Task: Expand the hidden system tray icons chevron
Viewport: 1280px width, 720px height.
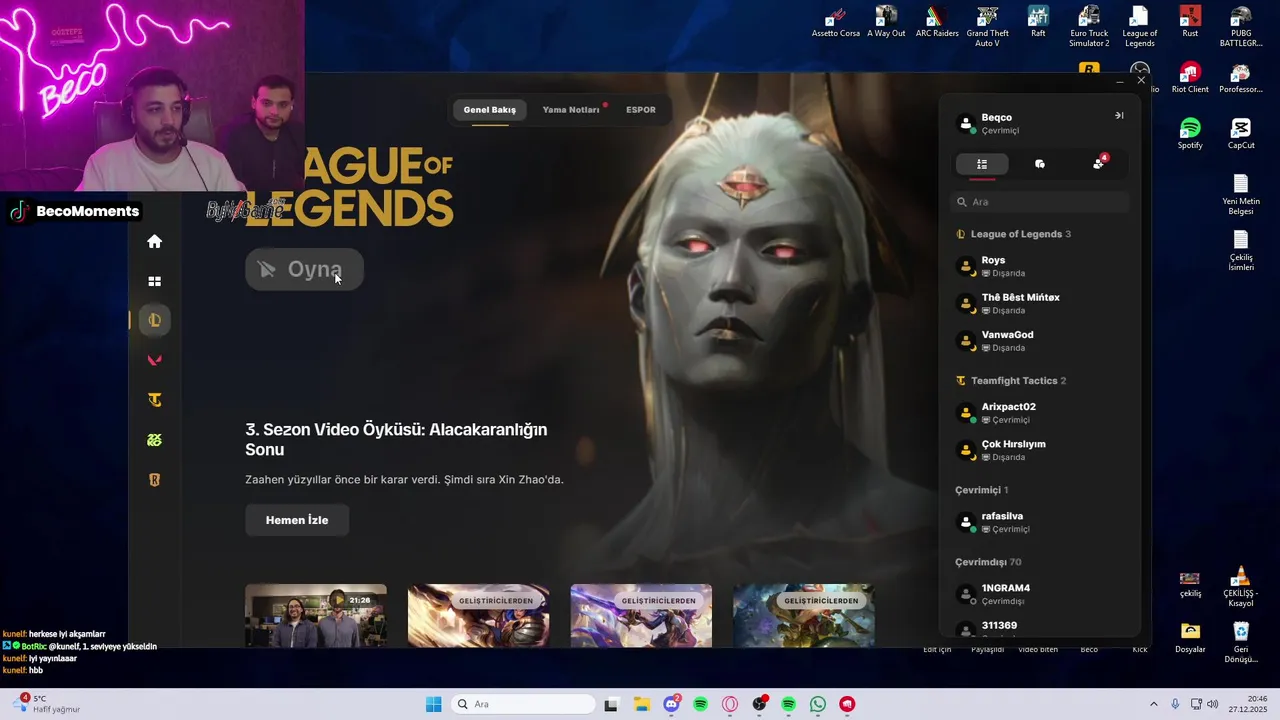Action: coord(1153,704)
